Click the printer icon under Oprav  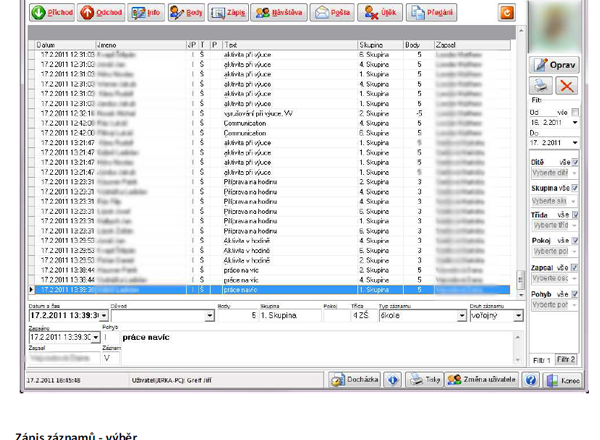point(540,86)
